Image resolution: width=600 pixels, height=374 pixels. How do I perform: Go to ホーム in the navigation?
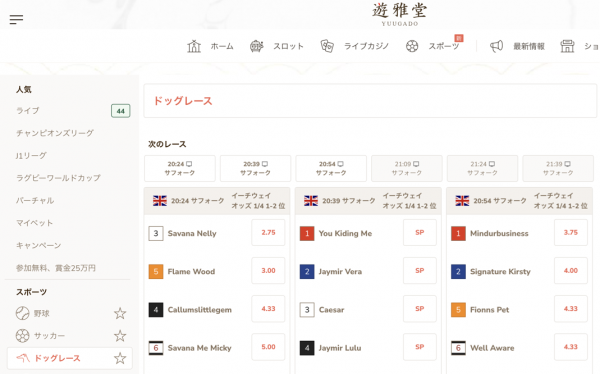[x=222, y=46]
